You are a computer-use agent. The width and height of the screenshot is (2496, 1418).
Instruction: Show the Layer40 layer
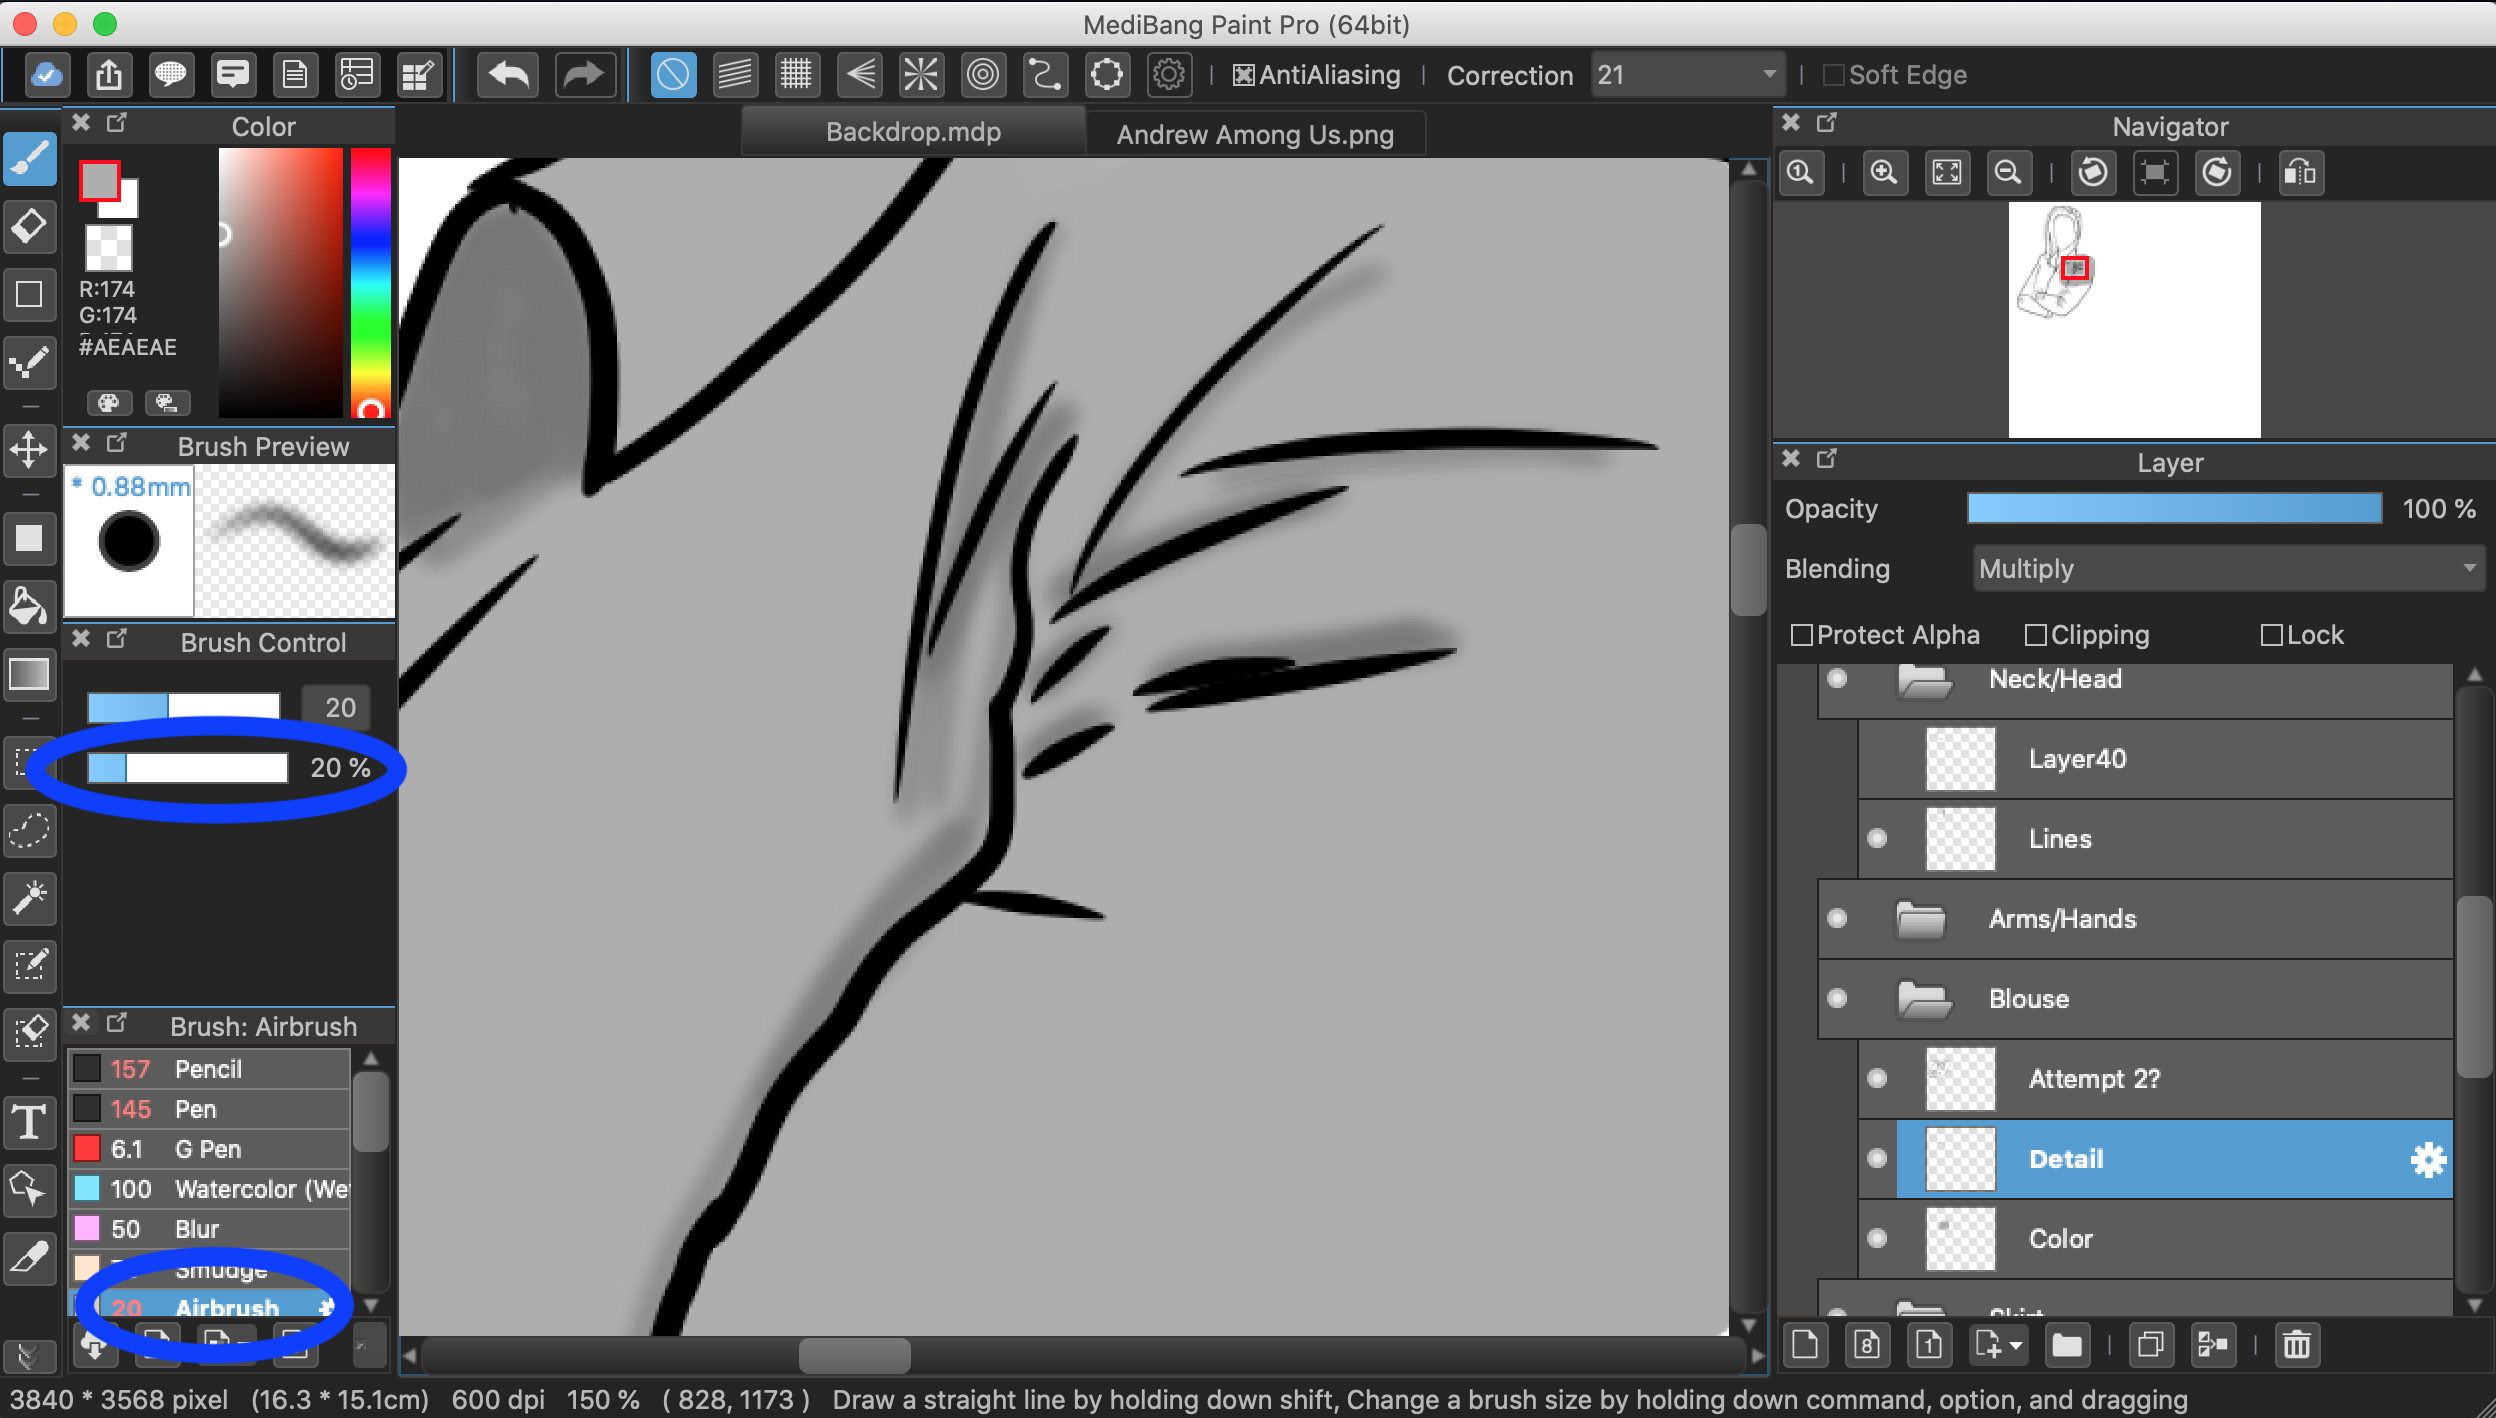pos(1877,758)
